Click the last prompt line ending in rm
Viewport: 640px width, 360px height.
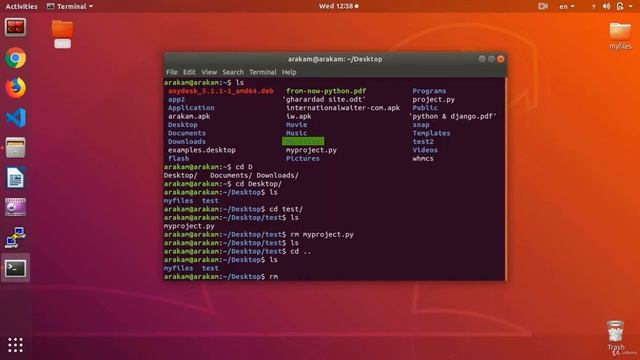(221, 277)
